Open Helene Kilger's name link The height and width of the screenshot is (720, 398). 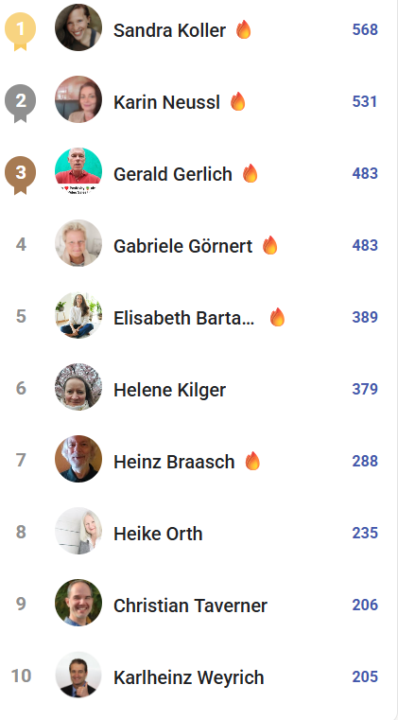169,390
